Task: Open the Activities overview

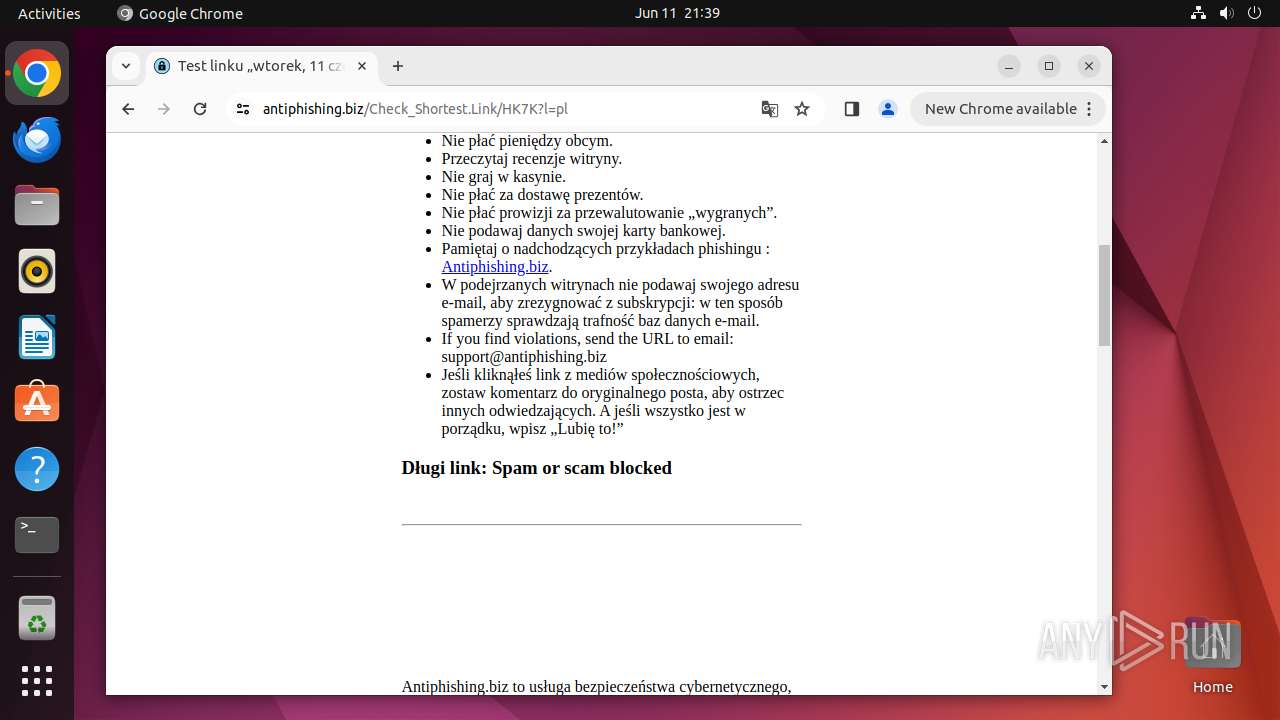Action: click(49, 13)
